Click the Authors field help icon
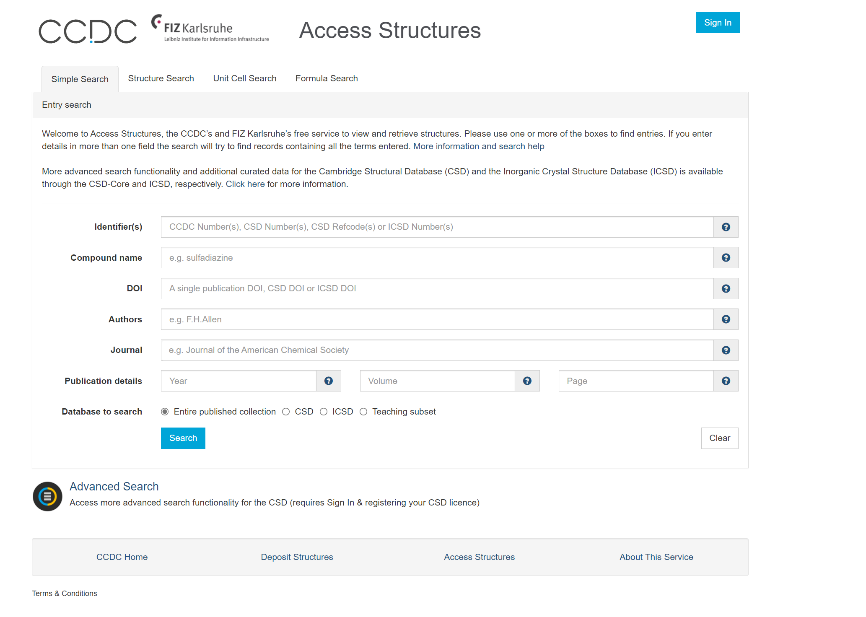 click(726, 320)
